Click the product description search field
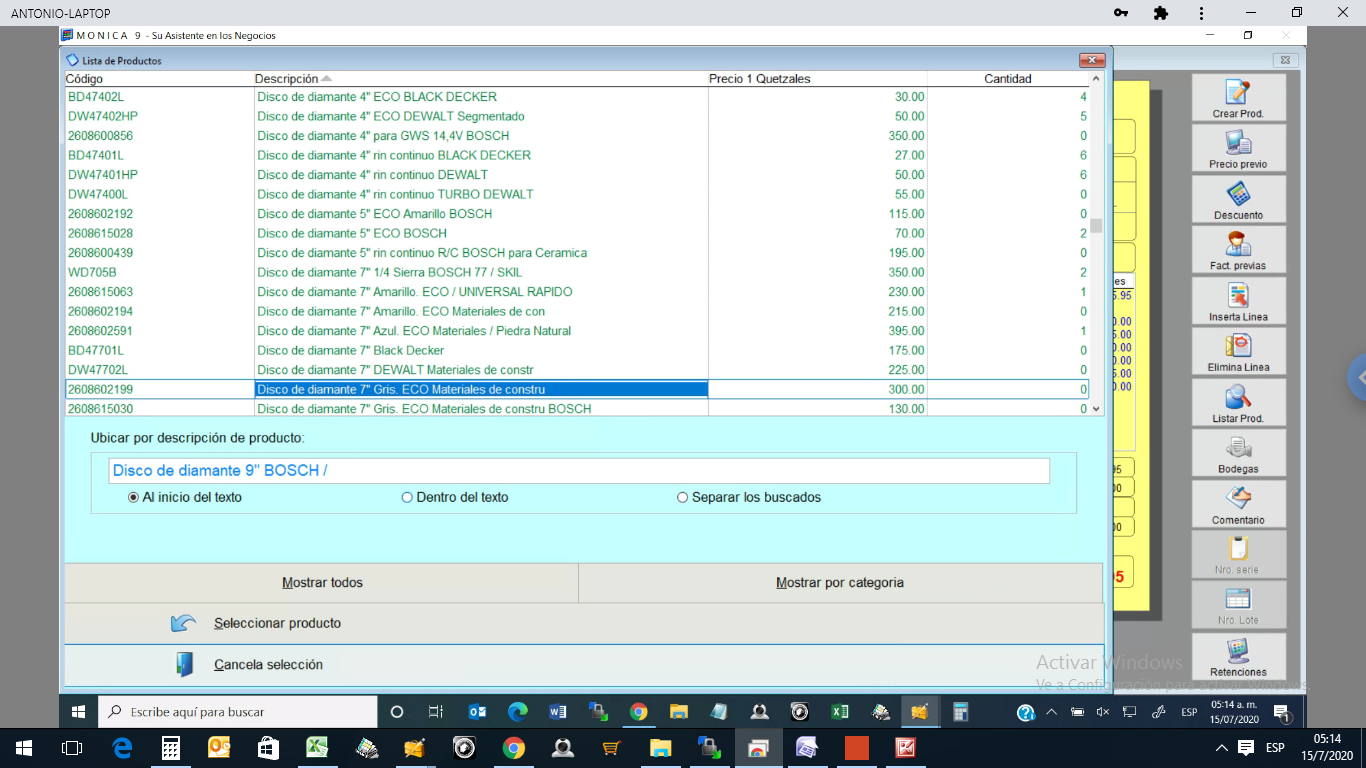 [578, 471]
